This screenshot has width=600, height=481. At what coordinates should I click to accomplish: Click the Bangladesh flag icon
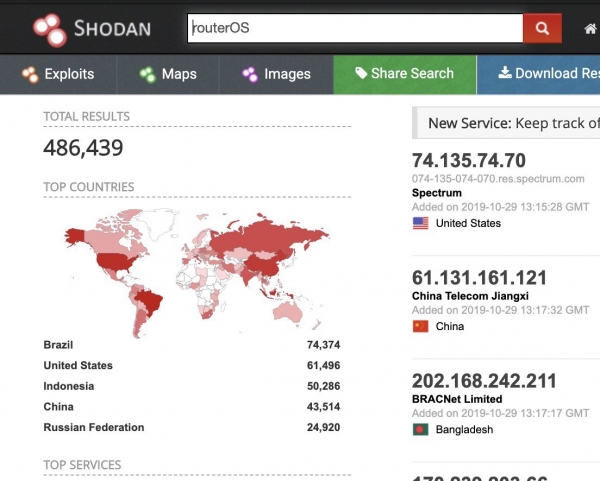[x=420, y=429]
